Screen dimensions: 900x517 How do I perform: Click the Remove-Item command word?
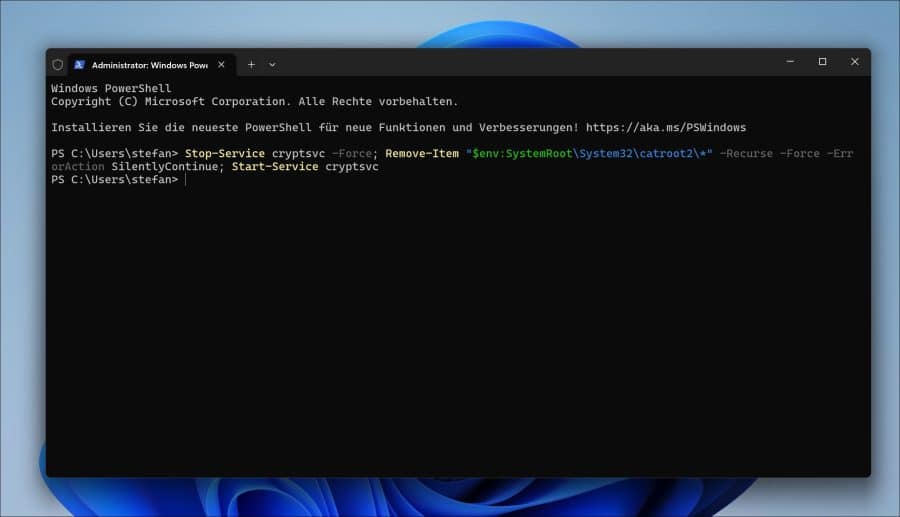[x=421, y=154]
